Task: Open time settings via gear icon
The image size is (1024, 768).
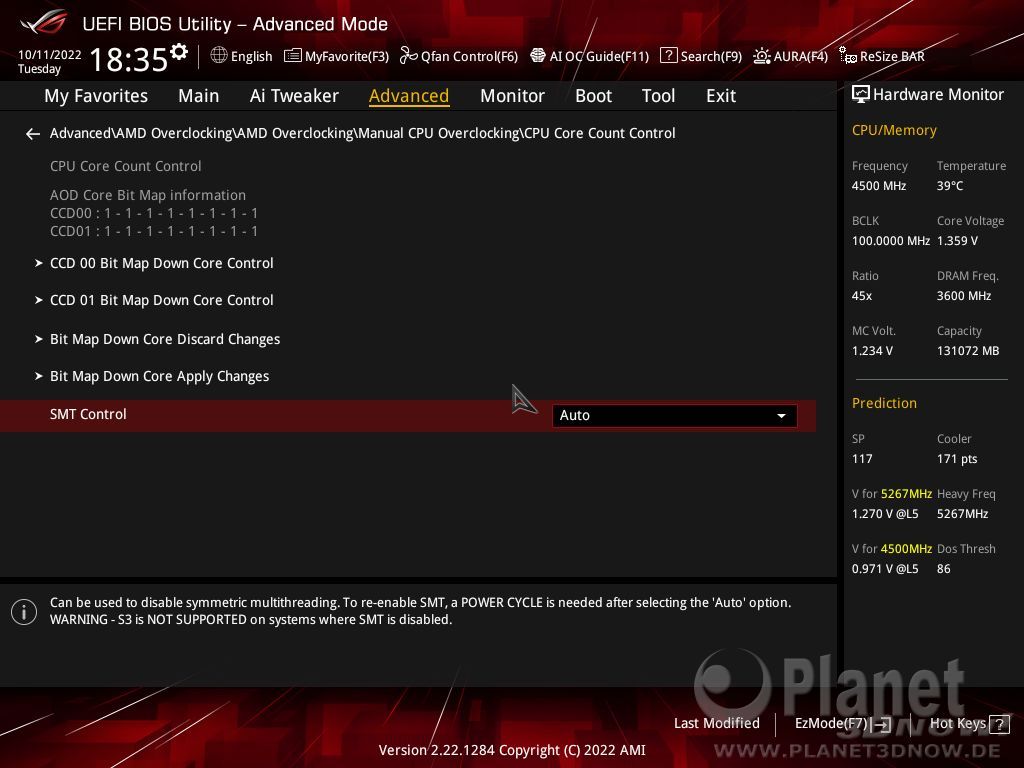Action: pyautogui.click(x=179, y=52)
